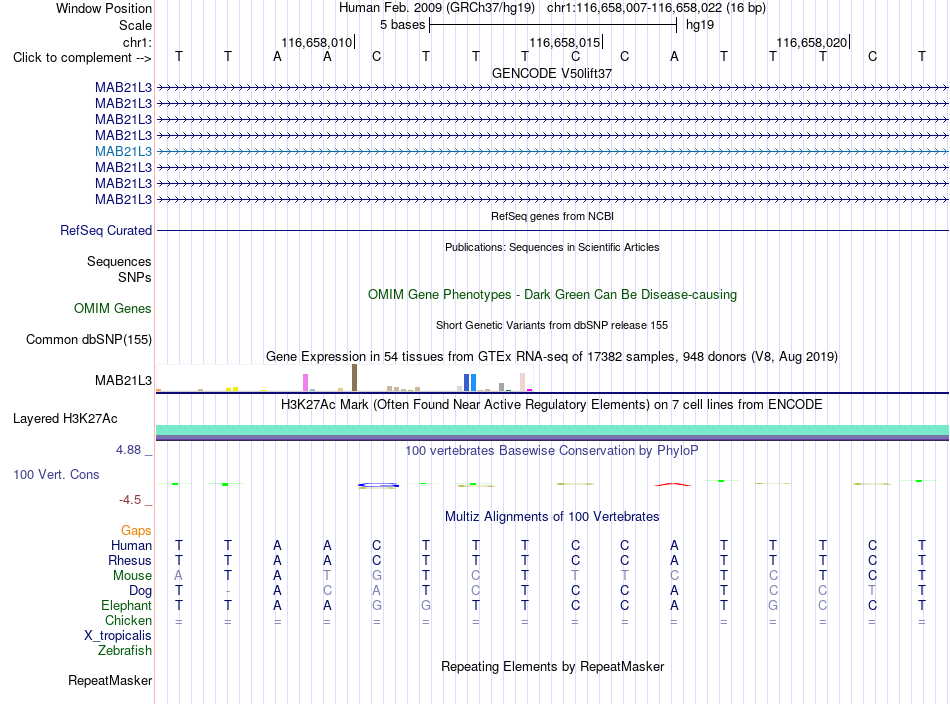Click the light-blue MAB21L3 transcript arrow line
This screenshot has height=704, width=950.
pos(552,151)
